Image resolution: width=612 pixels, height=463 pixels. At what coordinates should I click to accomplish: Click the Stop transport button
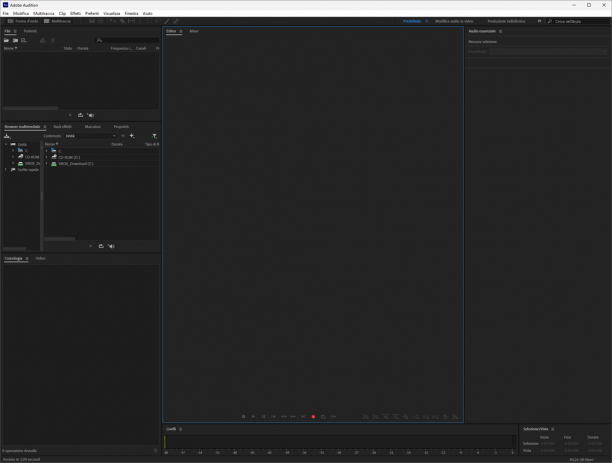(x=244, y=417)
